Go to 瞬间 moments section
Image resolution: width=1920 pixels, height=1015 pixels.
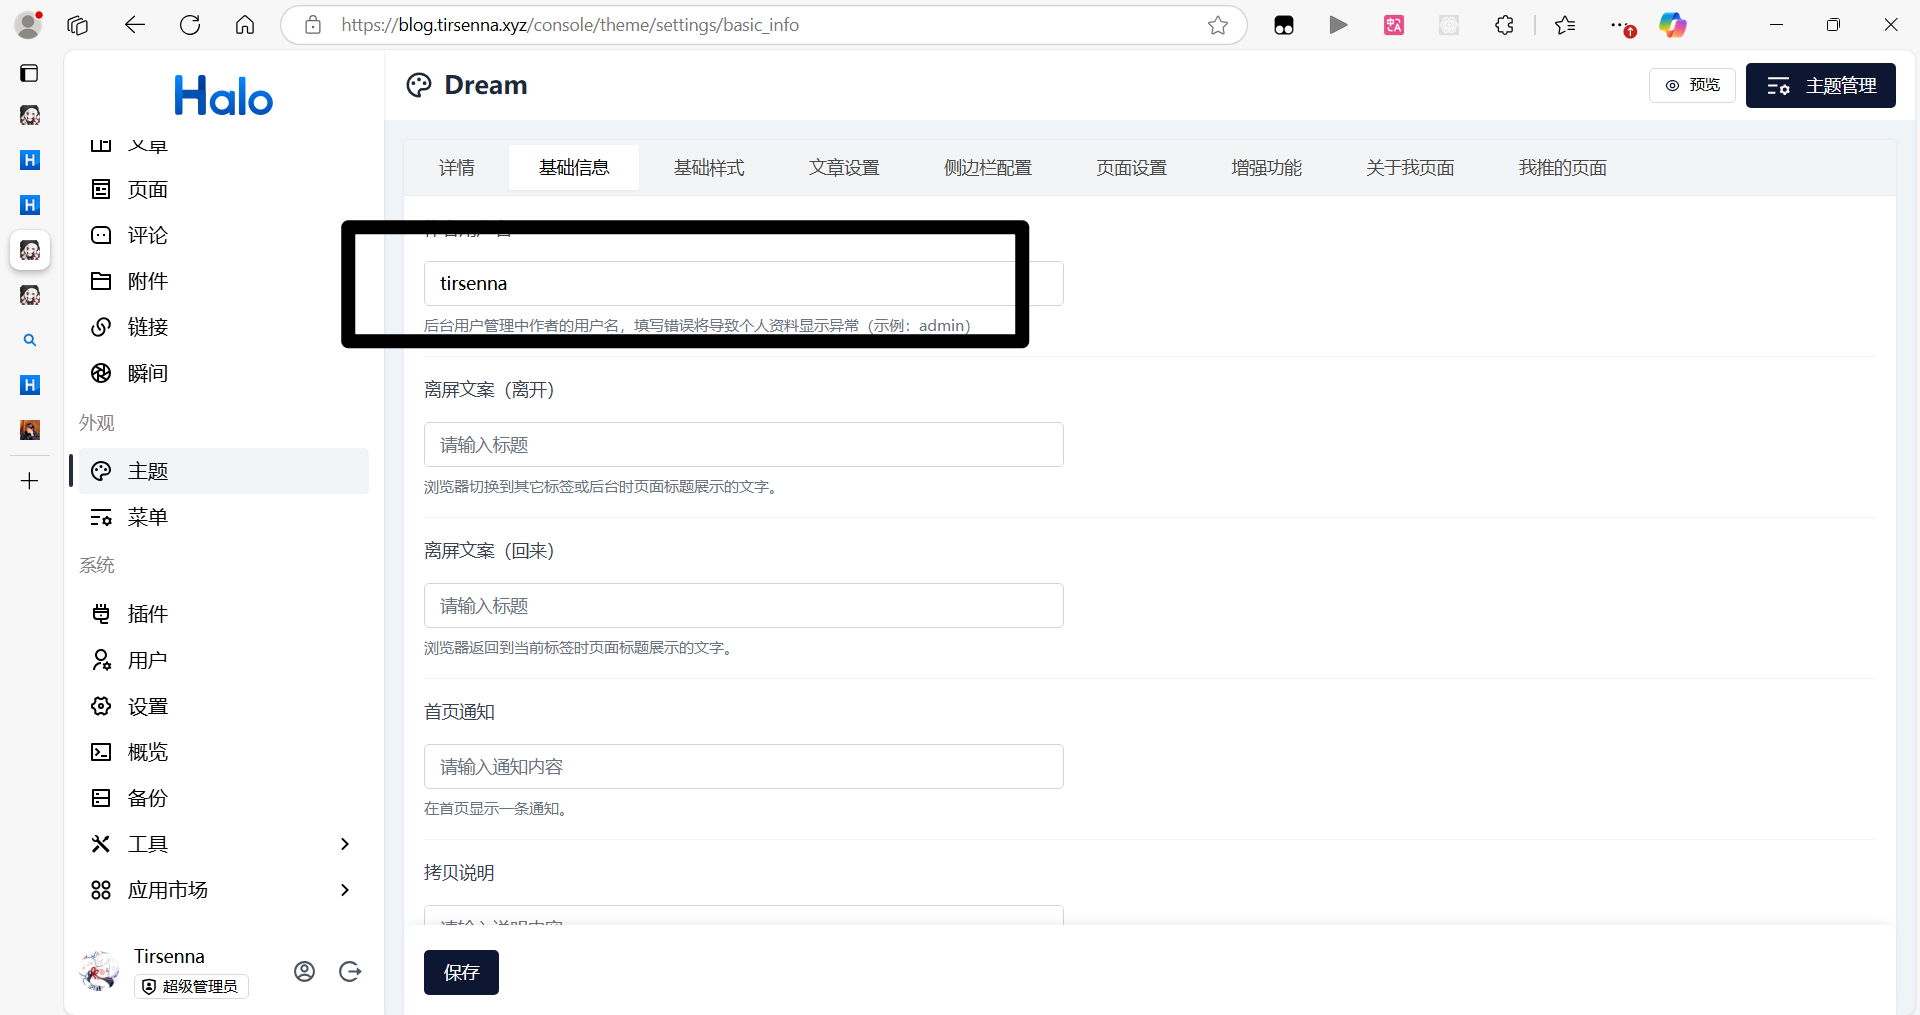[147, 373]
